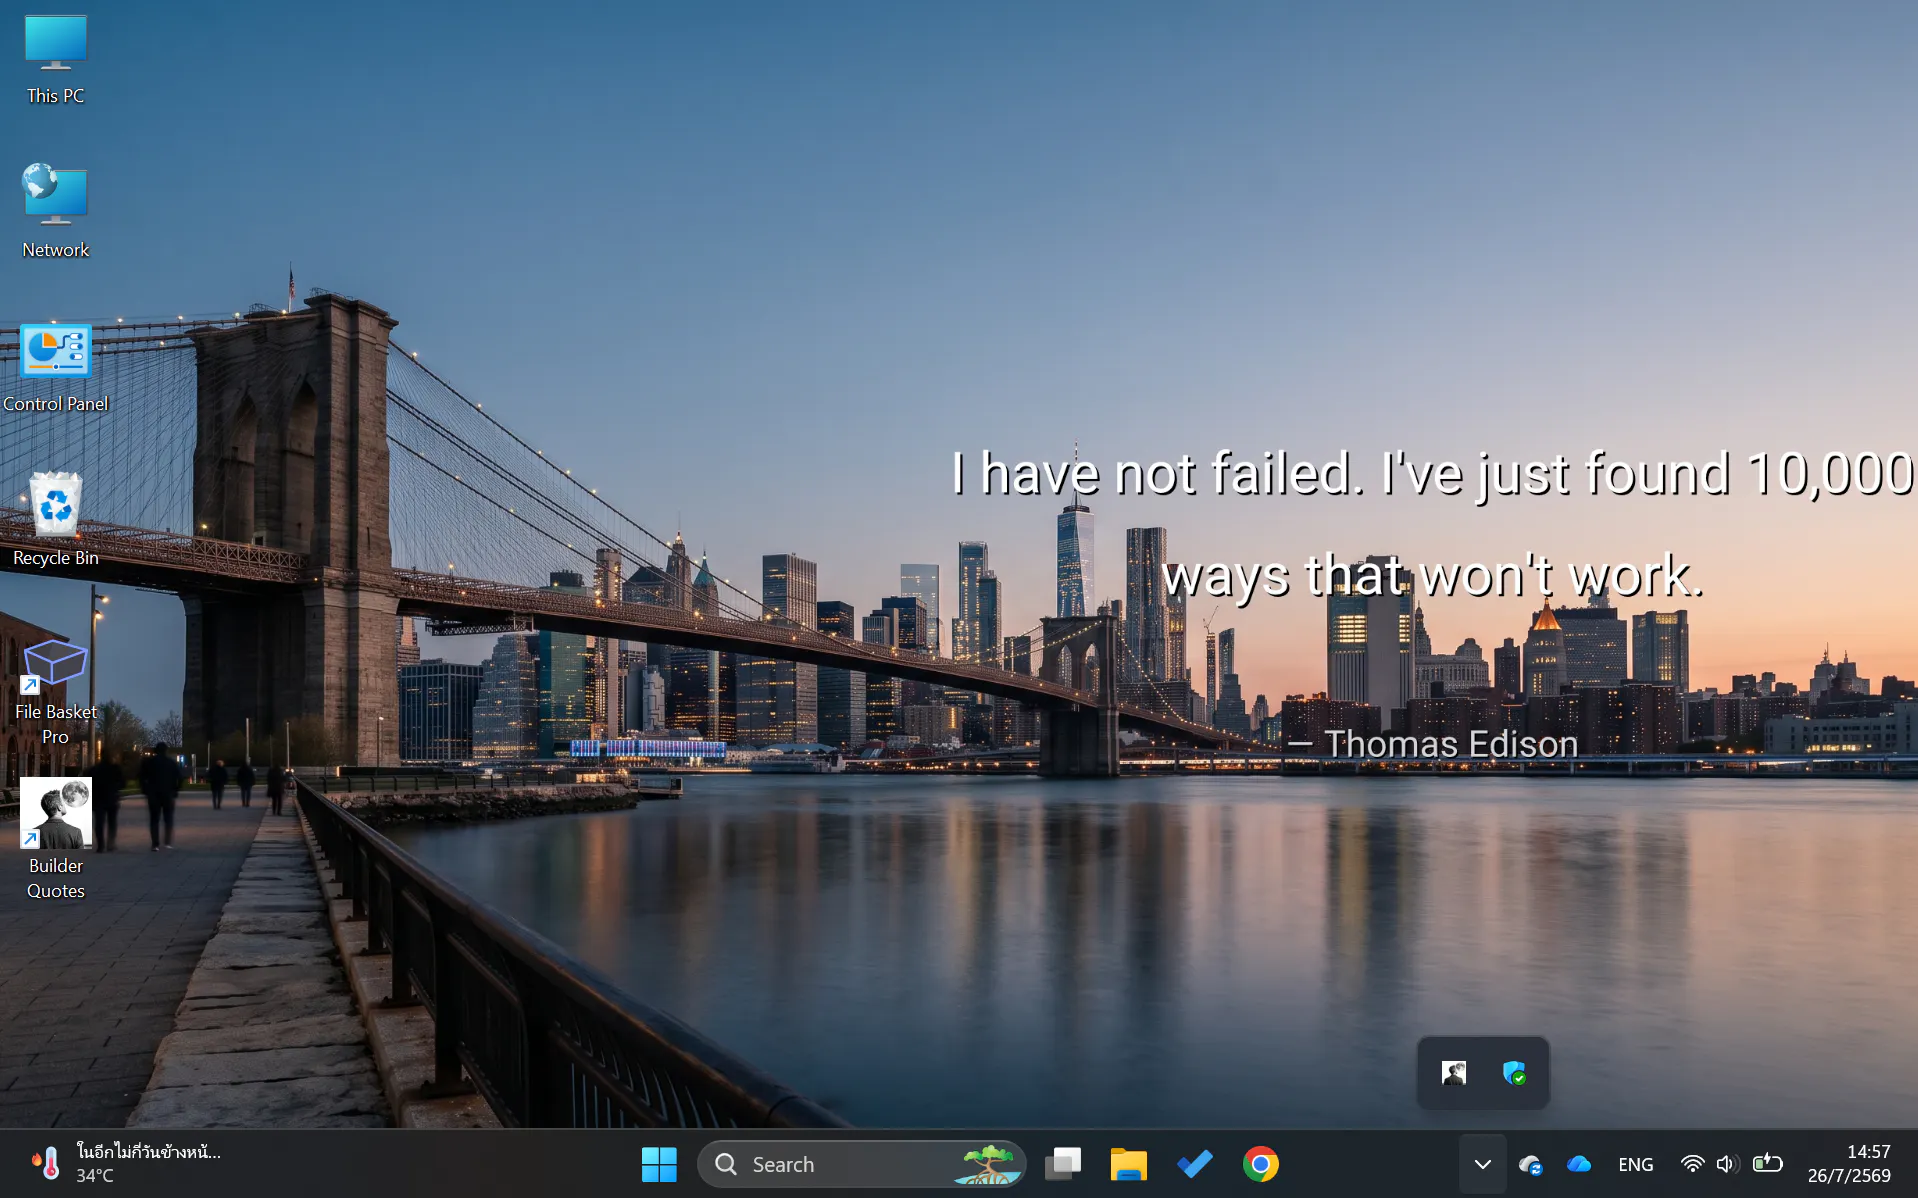Open Wi-Fi network quick settings
This screenshot has height=1198, width=1918.
(x=1692, y=1164)
